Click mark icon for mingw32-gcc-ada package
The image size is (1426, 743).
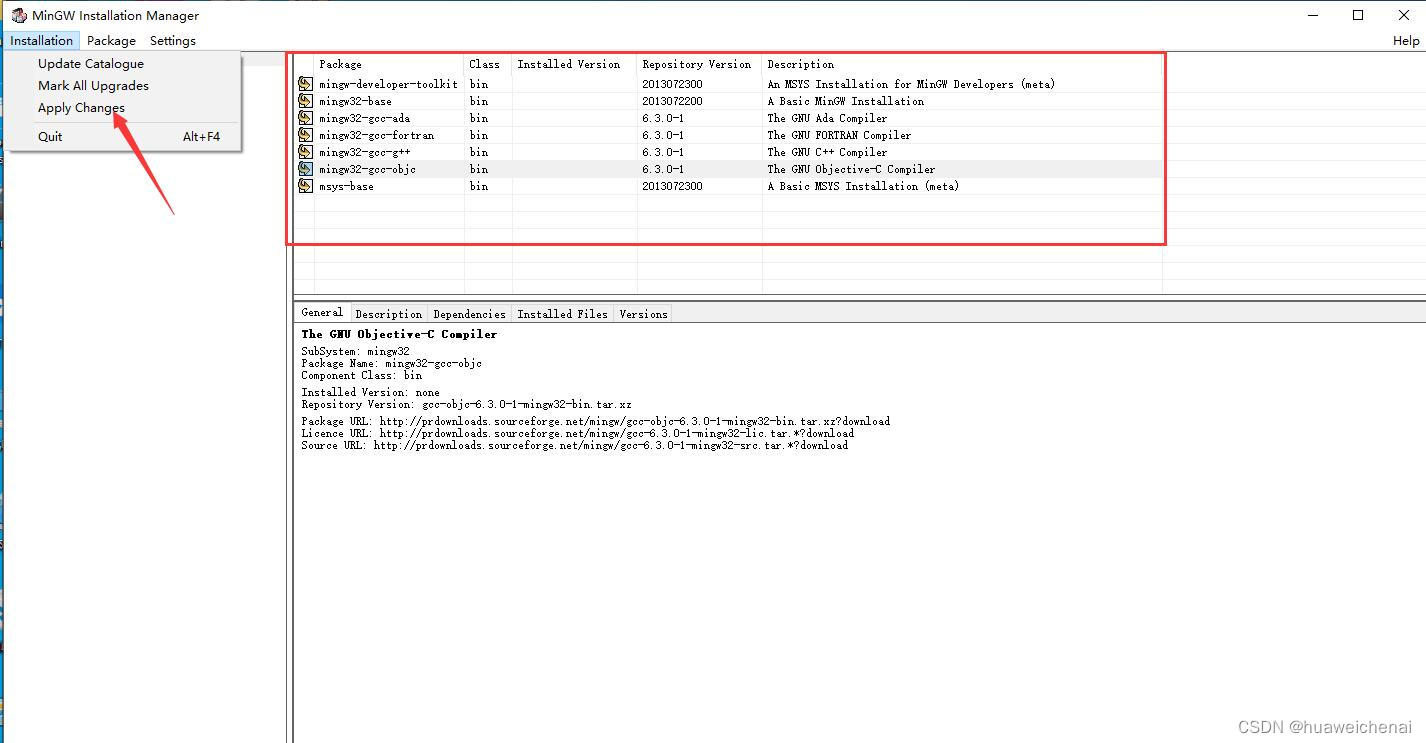coord(305,118)
